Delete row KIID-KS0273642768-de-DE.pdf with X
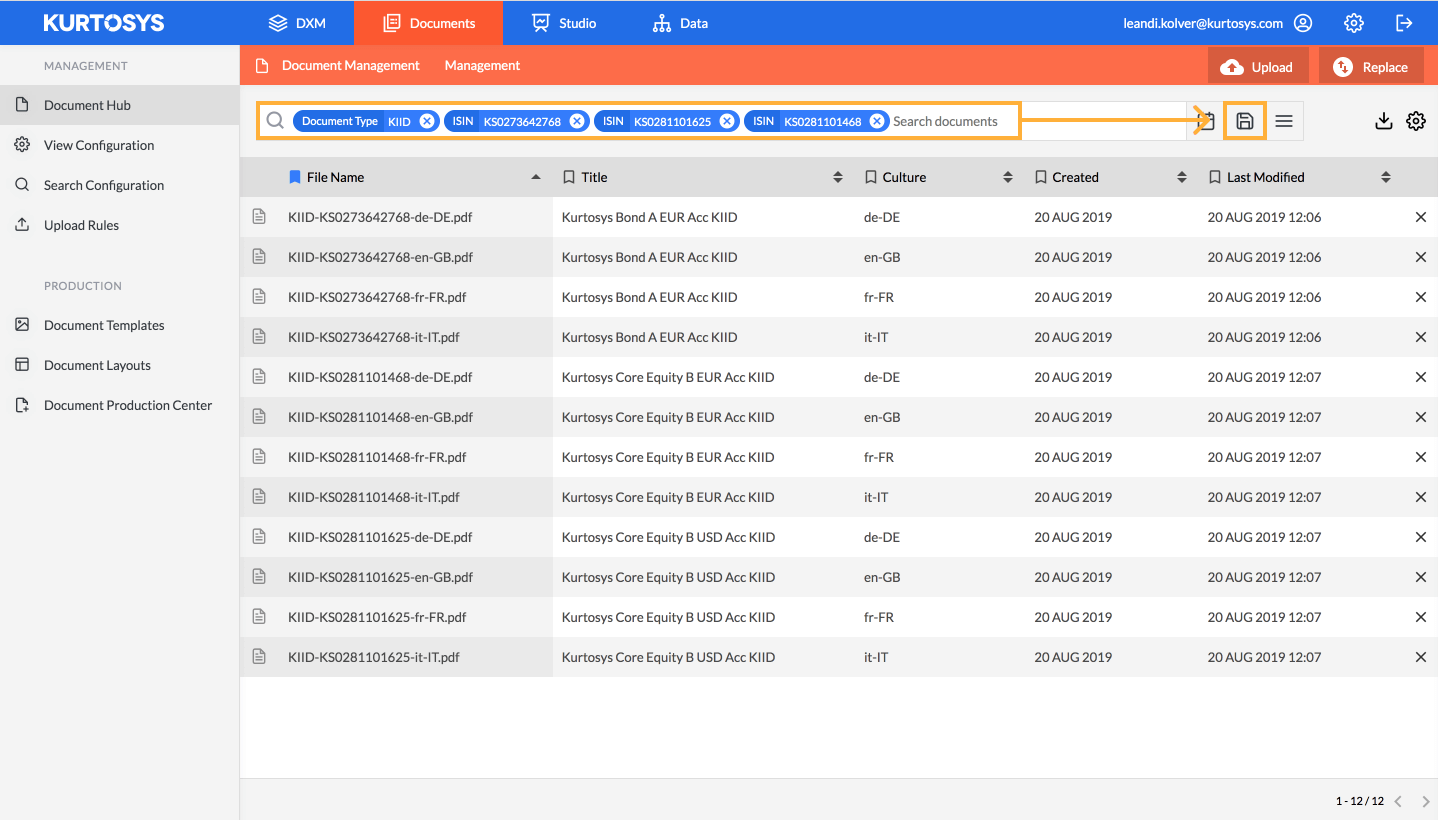1438x820 pixels. 1421,217
